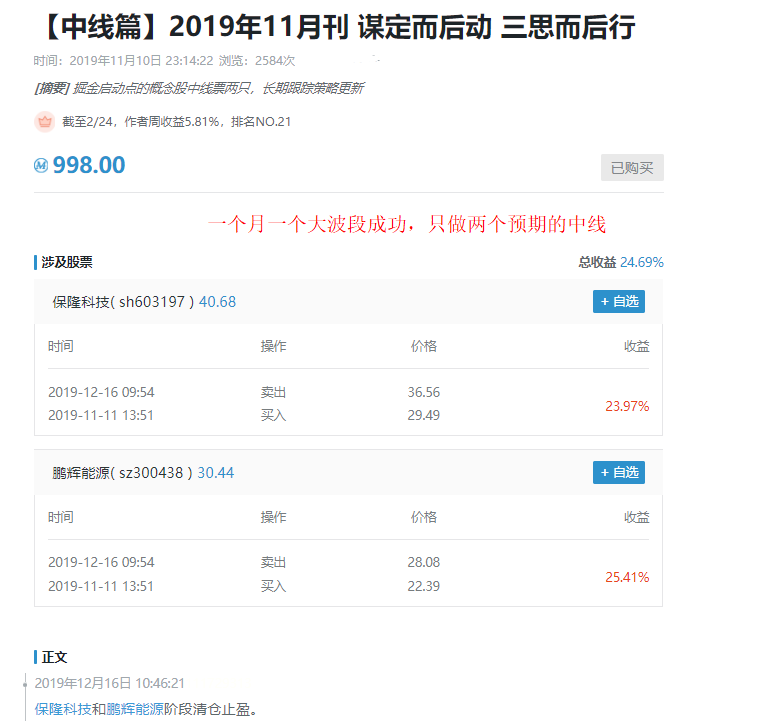
Task: Select sell price 36.56
Action: pyautogui.click(x=424, y=392)
